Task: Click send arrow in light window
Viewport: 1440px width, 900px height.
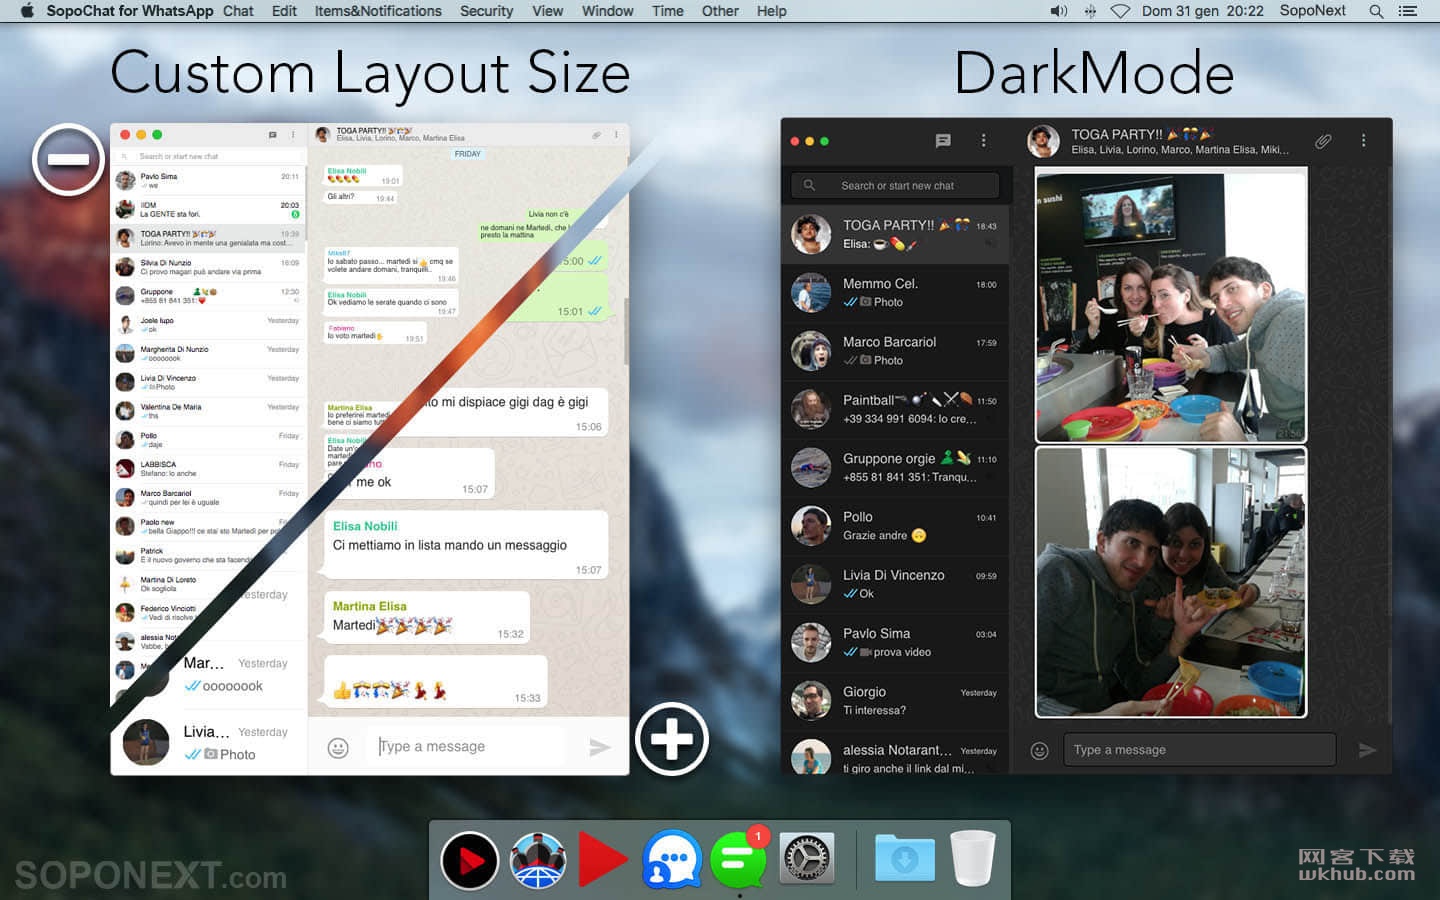Action: point(599,747)
